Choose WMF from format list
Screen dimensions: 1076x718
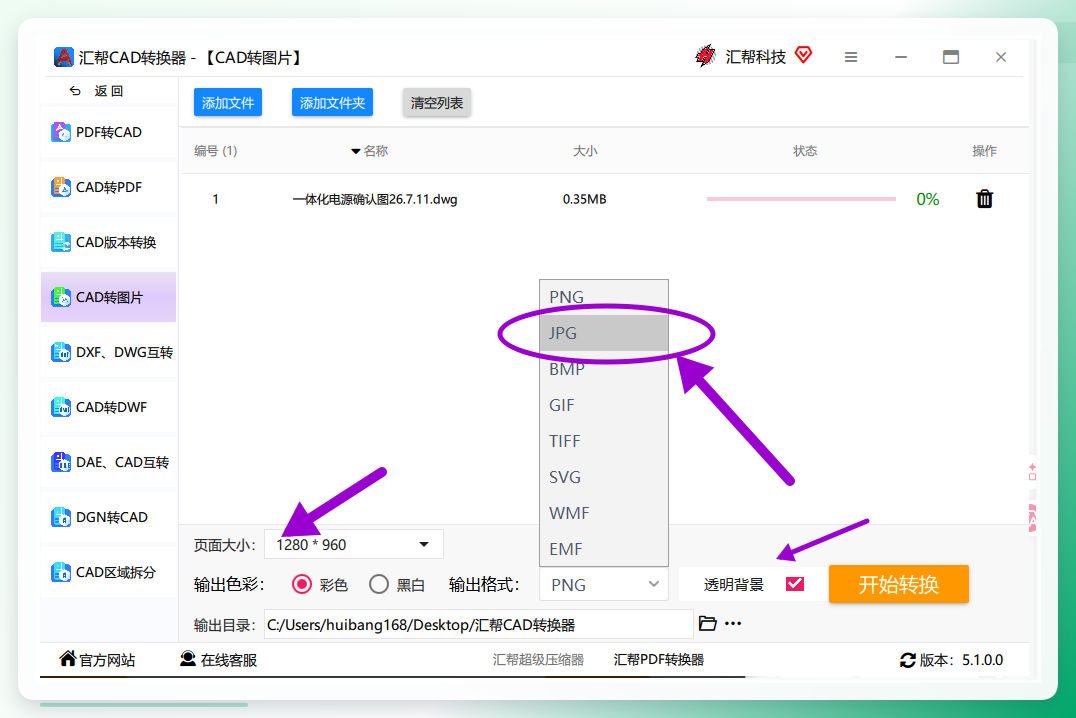click(x=604, y=513)
